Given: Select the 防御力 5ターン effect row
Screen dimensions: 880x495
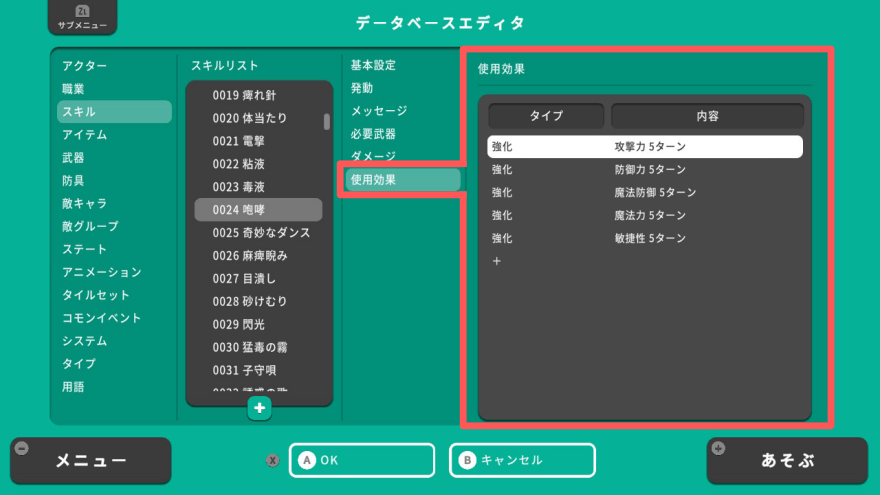Looking at the screenshot, I should pyautogui.click(x=645, y=169).
